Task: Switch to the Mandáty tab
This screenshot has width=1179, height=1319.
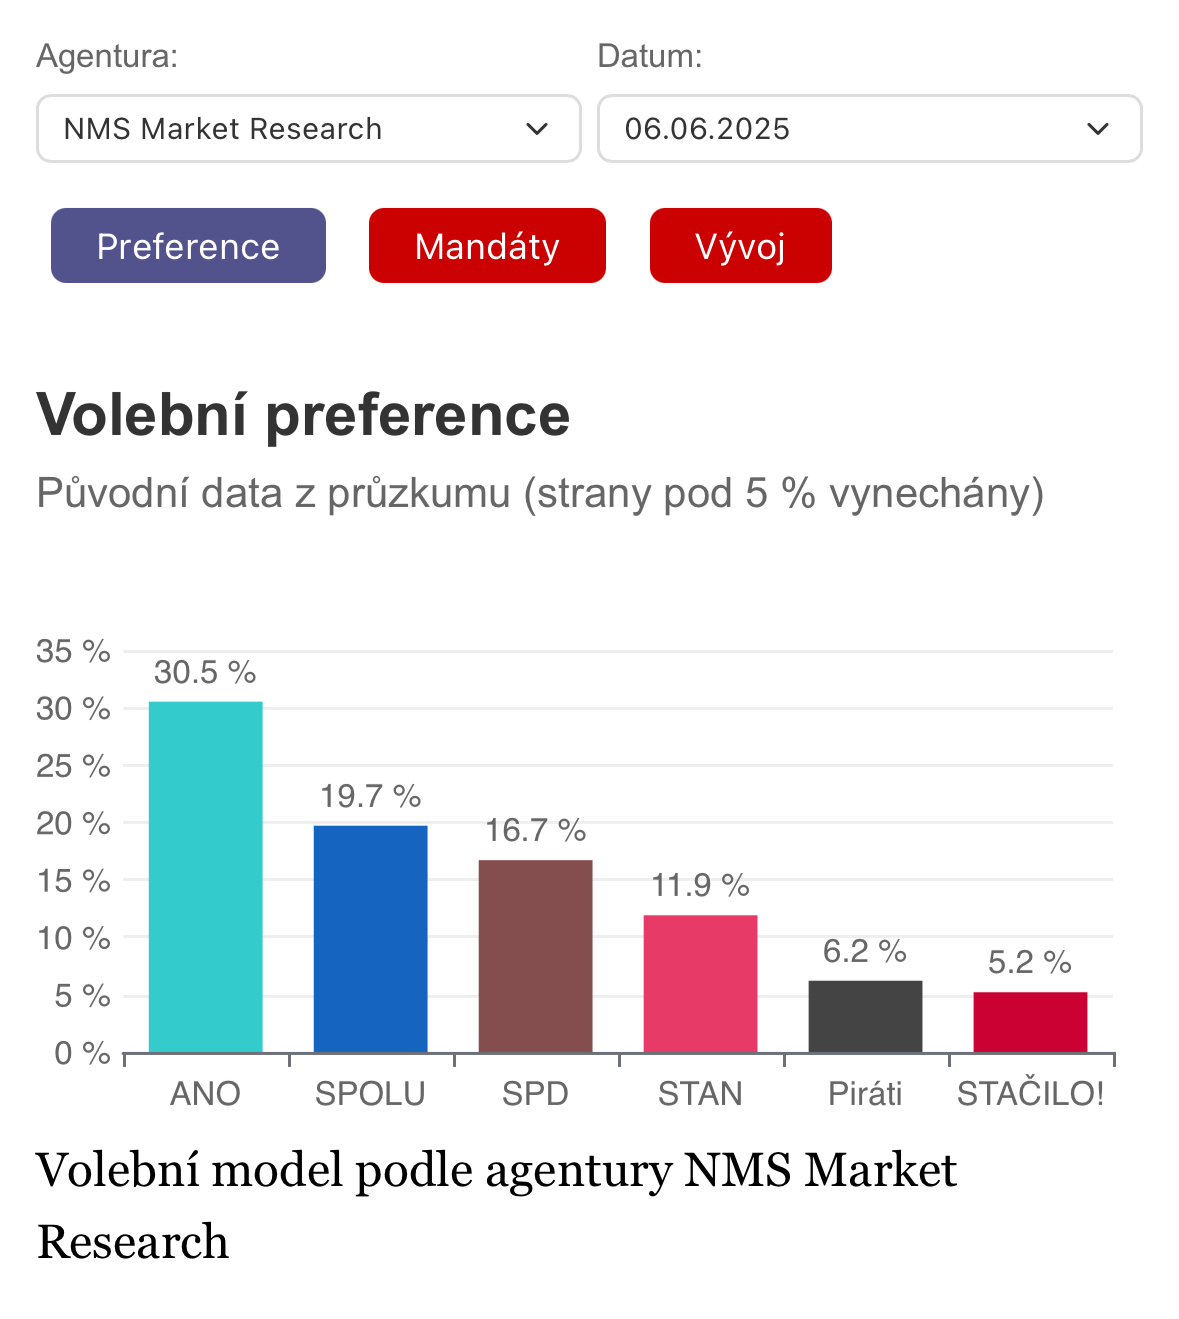Action: (487, 246)
